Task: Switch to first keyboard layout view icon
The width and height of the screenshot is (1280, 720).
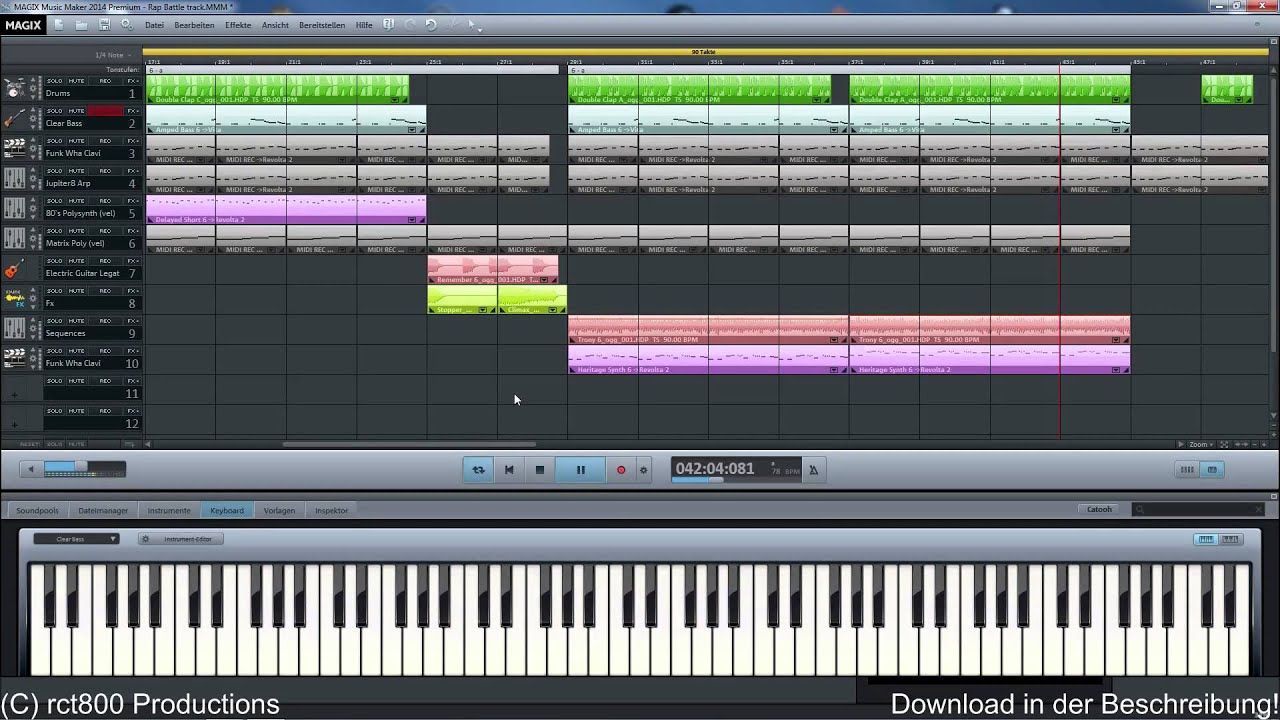Action: pos(1206,539)
